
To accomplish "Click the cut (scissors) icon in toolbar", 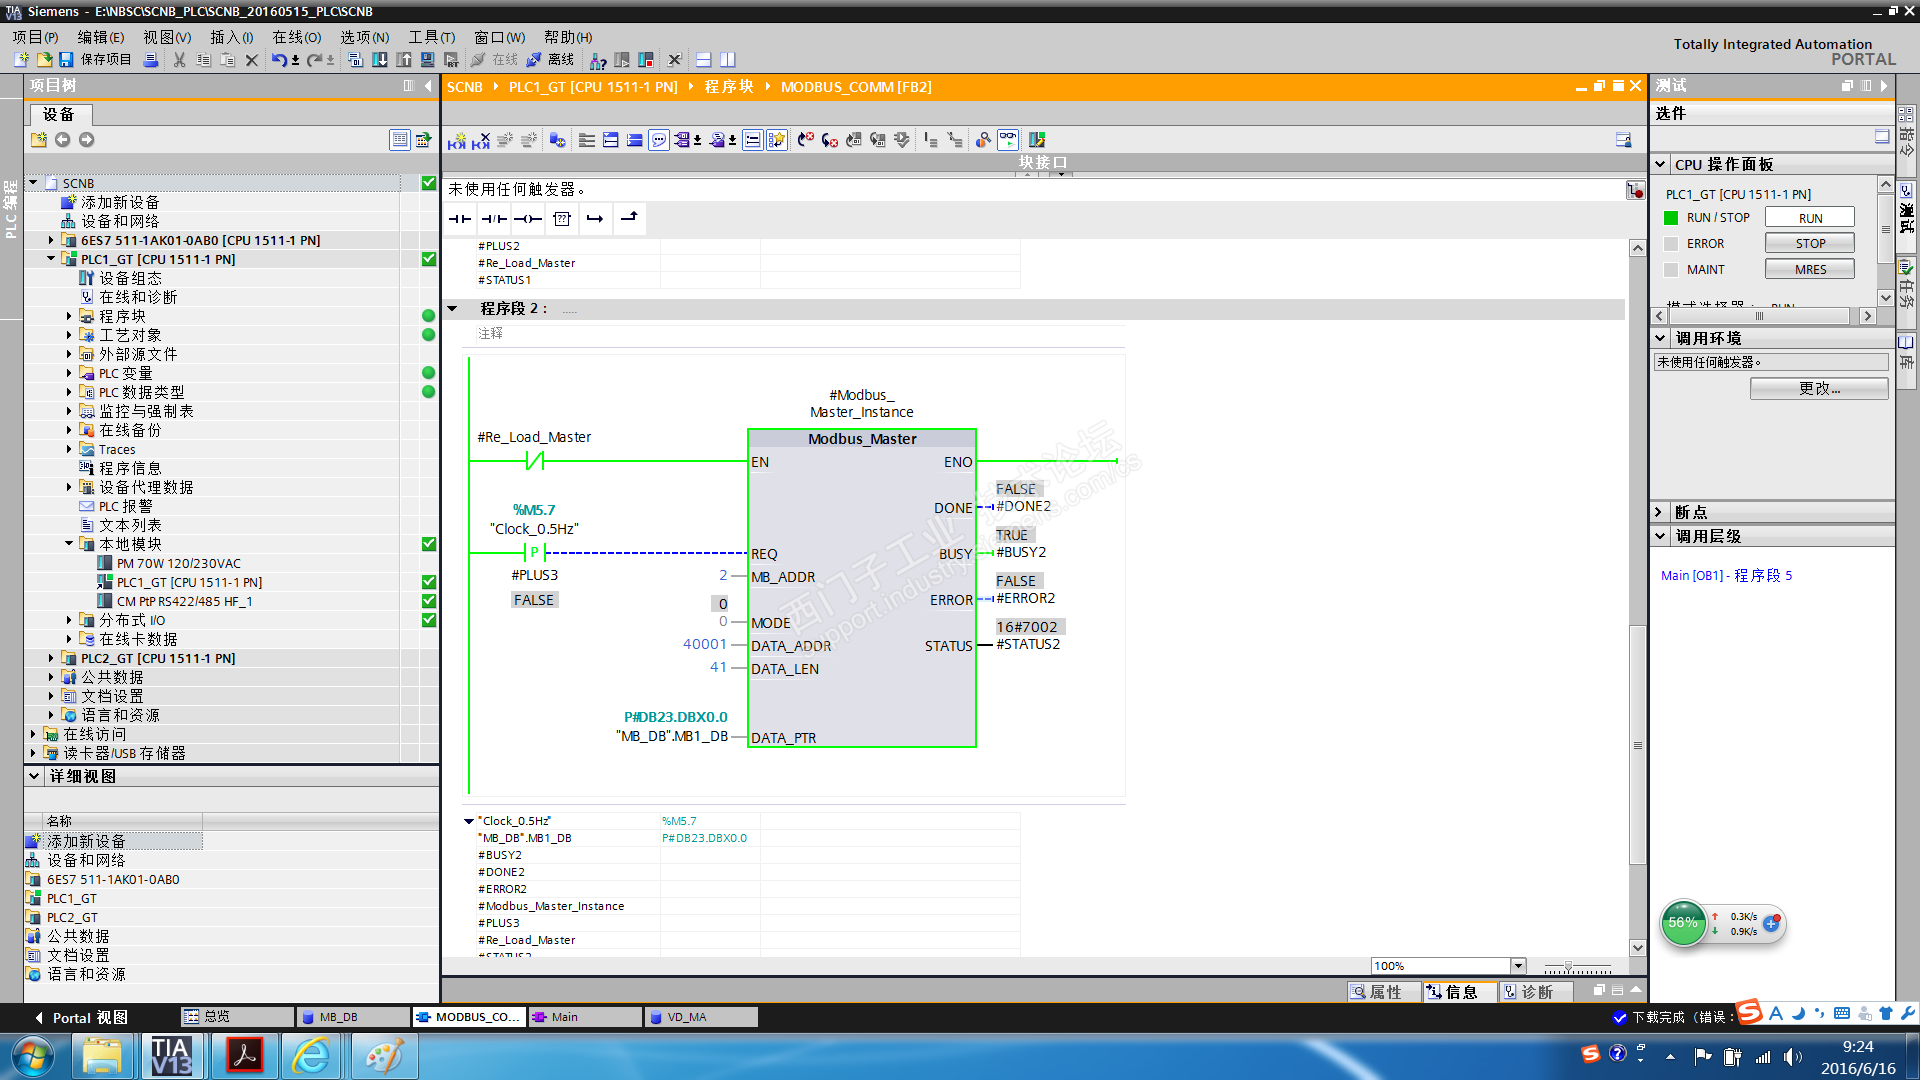I will click(x=180, y=60).
